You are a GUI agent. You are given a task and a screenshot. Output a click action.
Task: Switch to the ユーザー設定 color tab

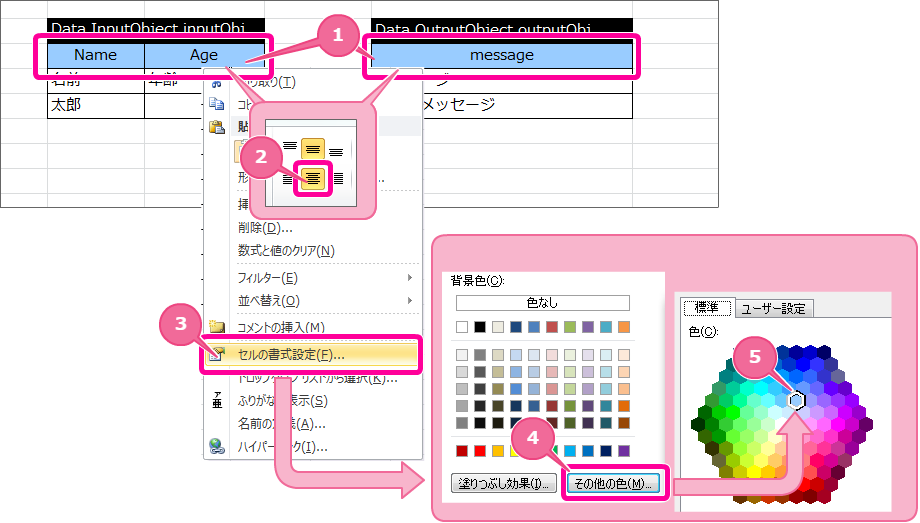pyautogui.click(x=773, y=309)
